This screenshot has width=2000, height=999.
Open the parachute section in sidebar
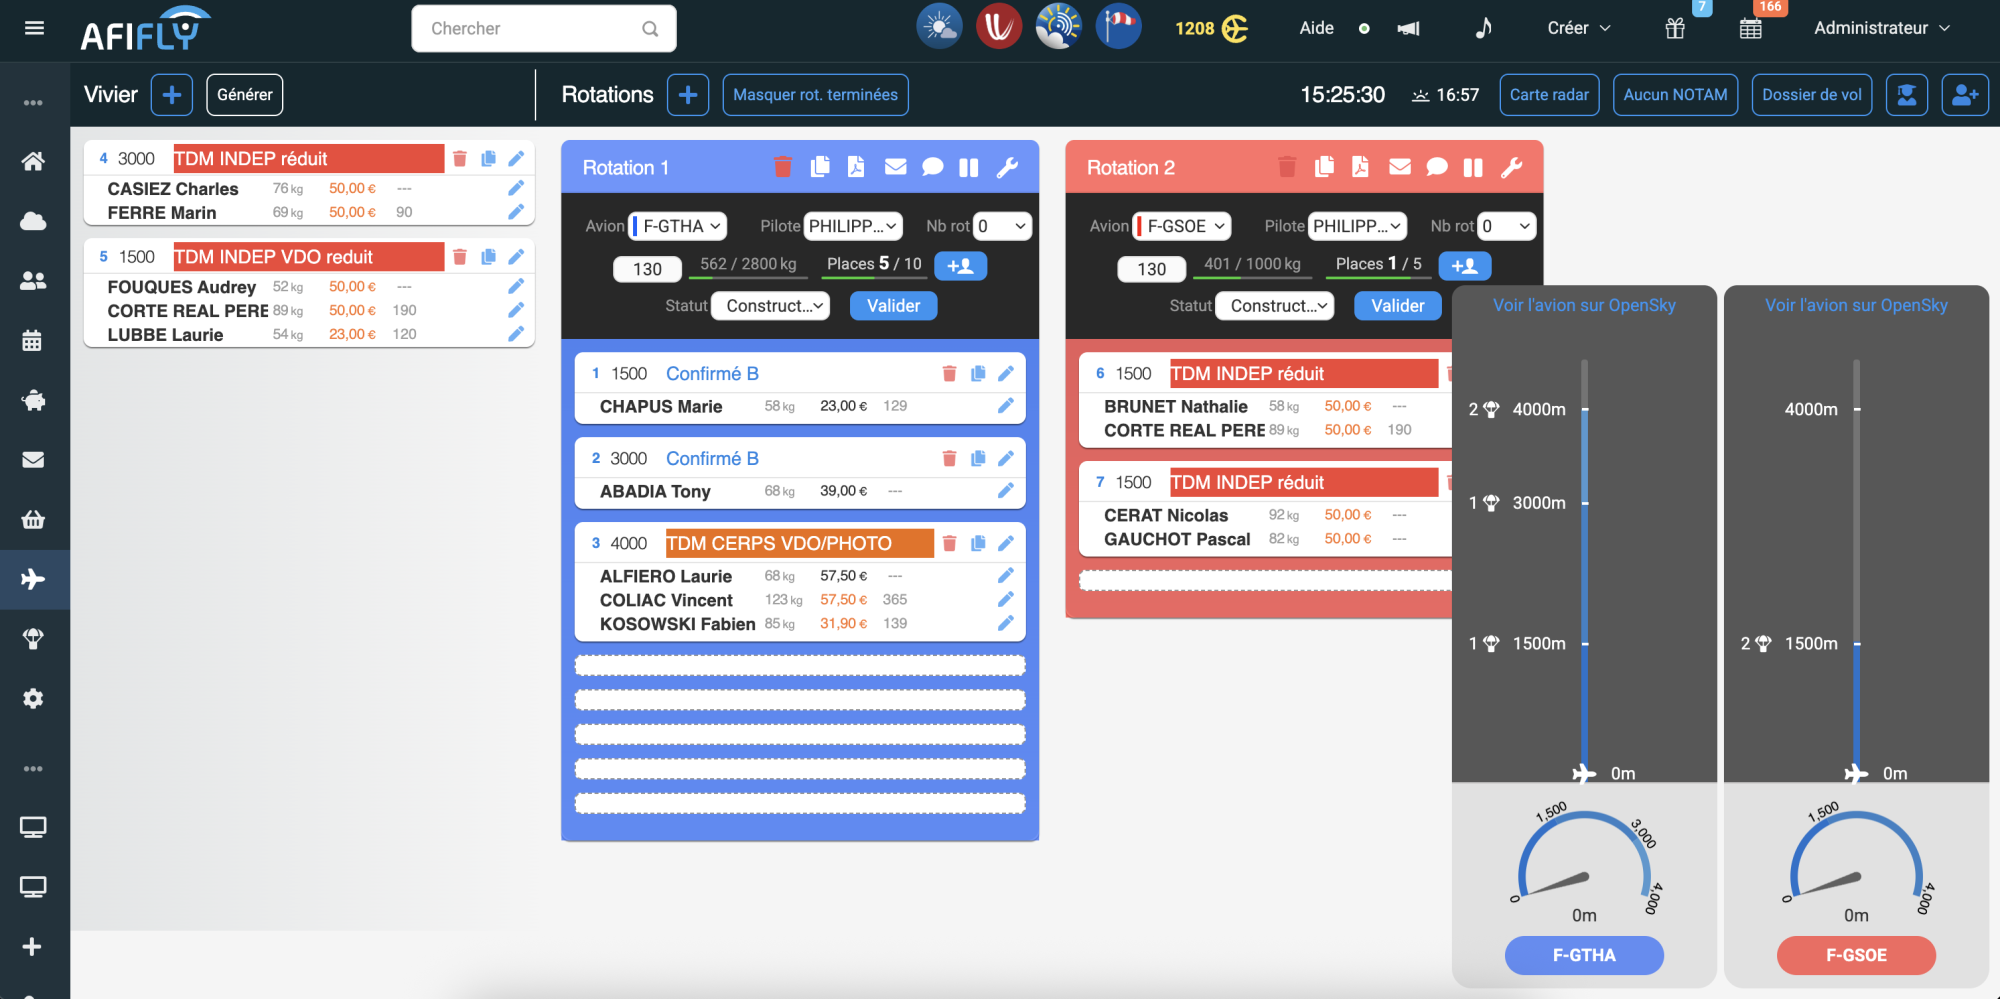pos(33,639)
